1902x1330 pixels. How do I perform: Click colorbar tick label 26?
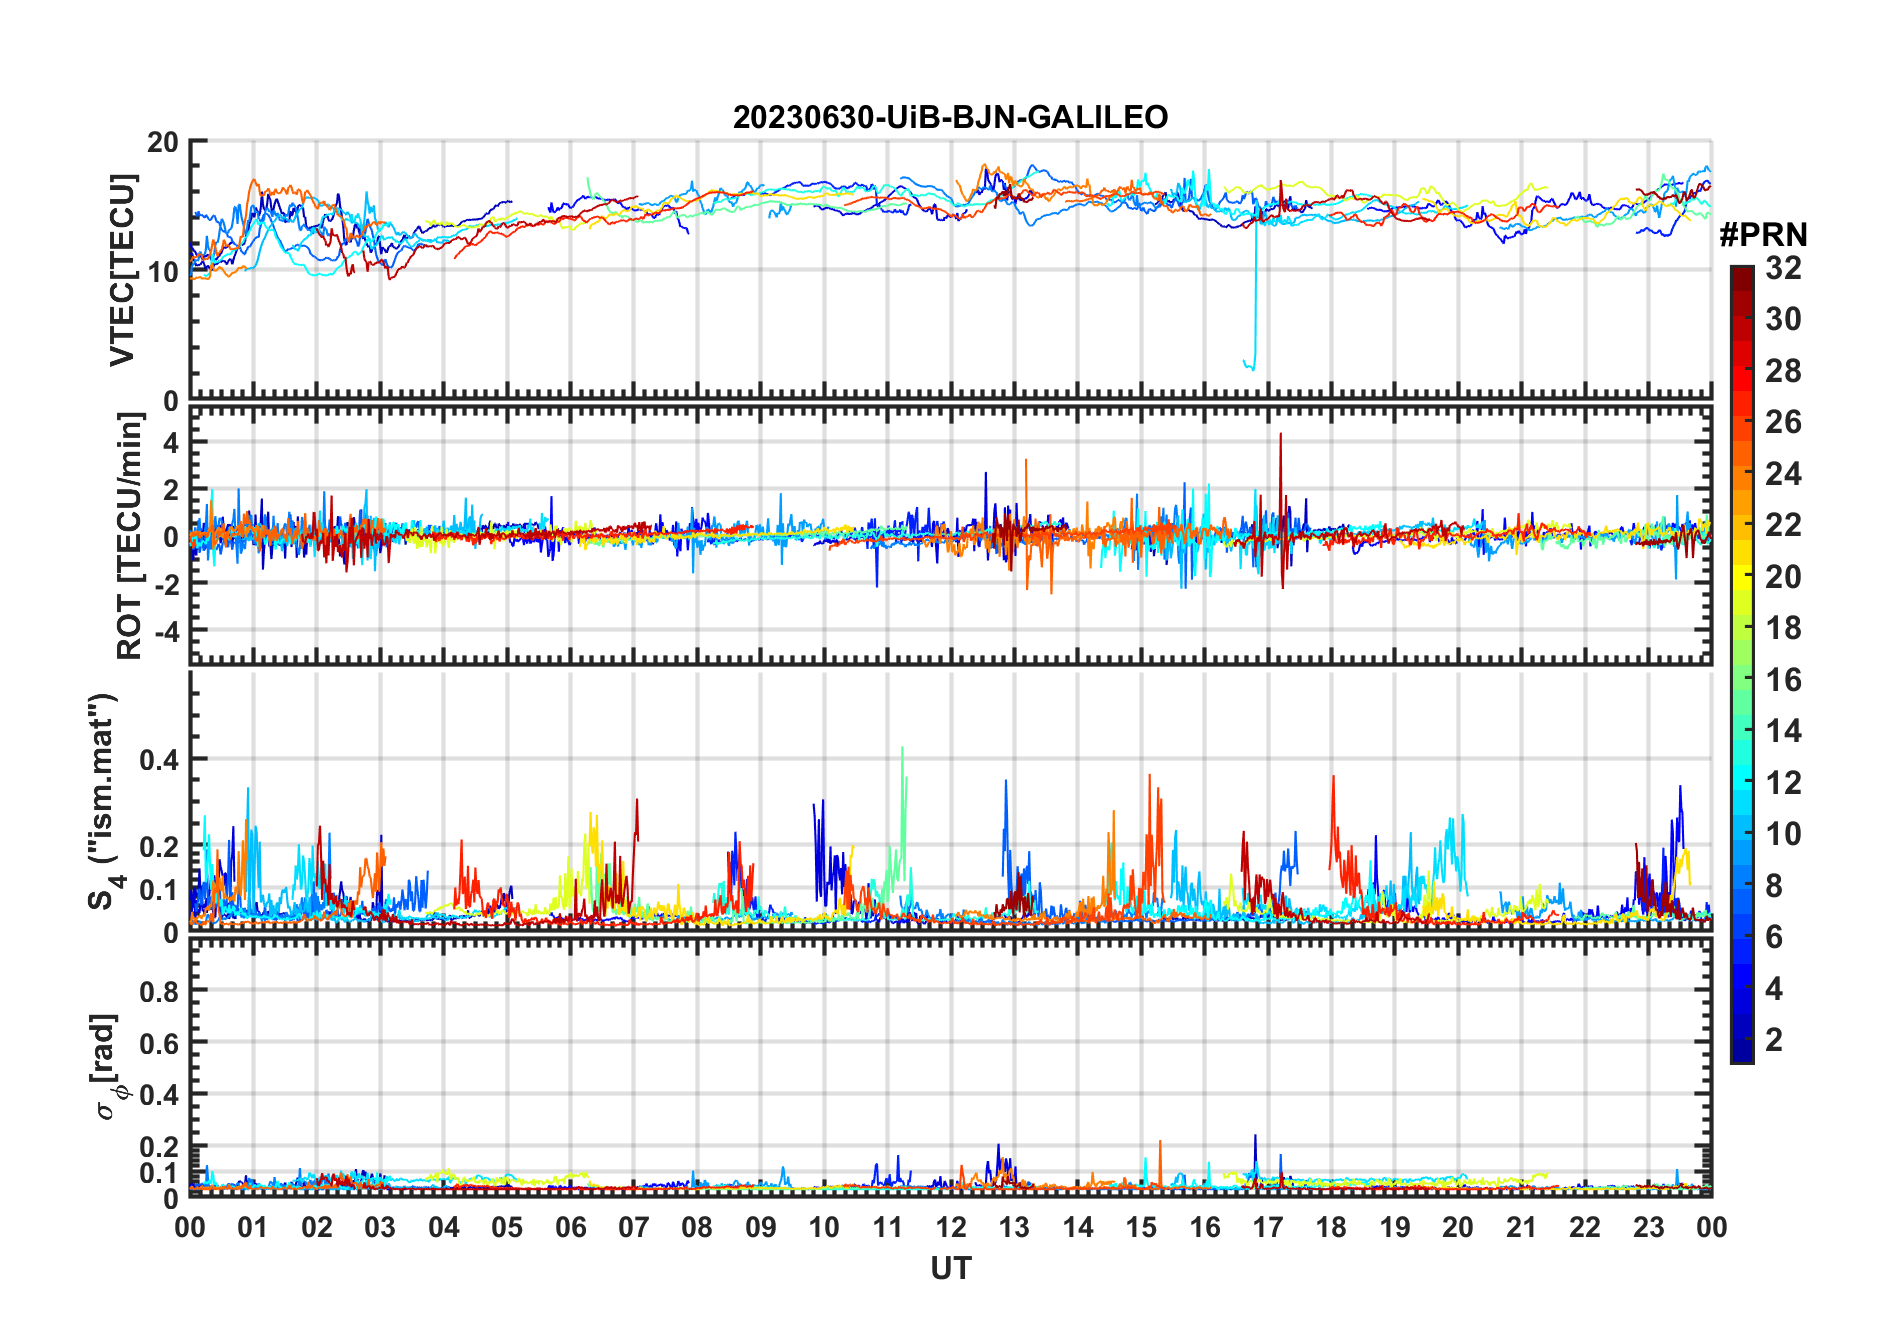pos(1783,422)
